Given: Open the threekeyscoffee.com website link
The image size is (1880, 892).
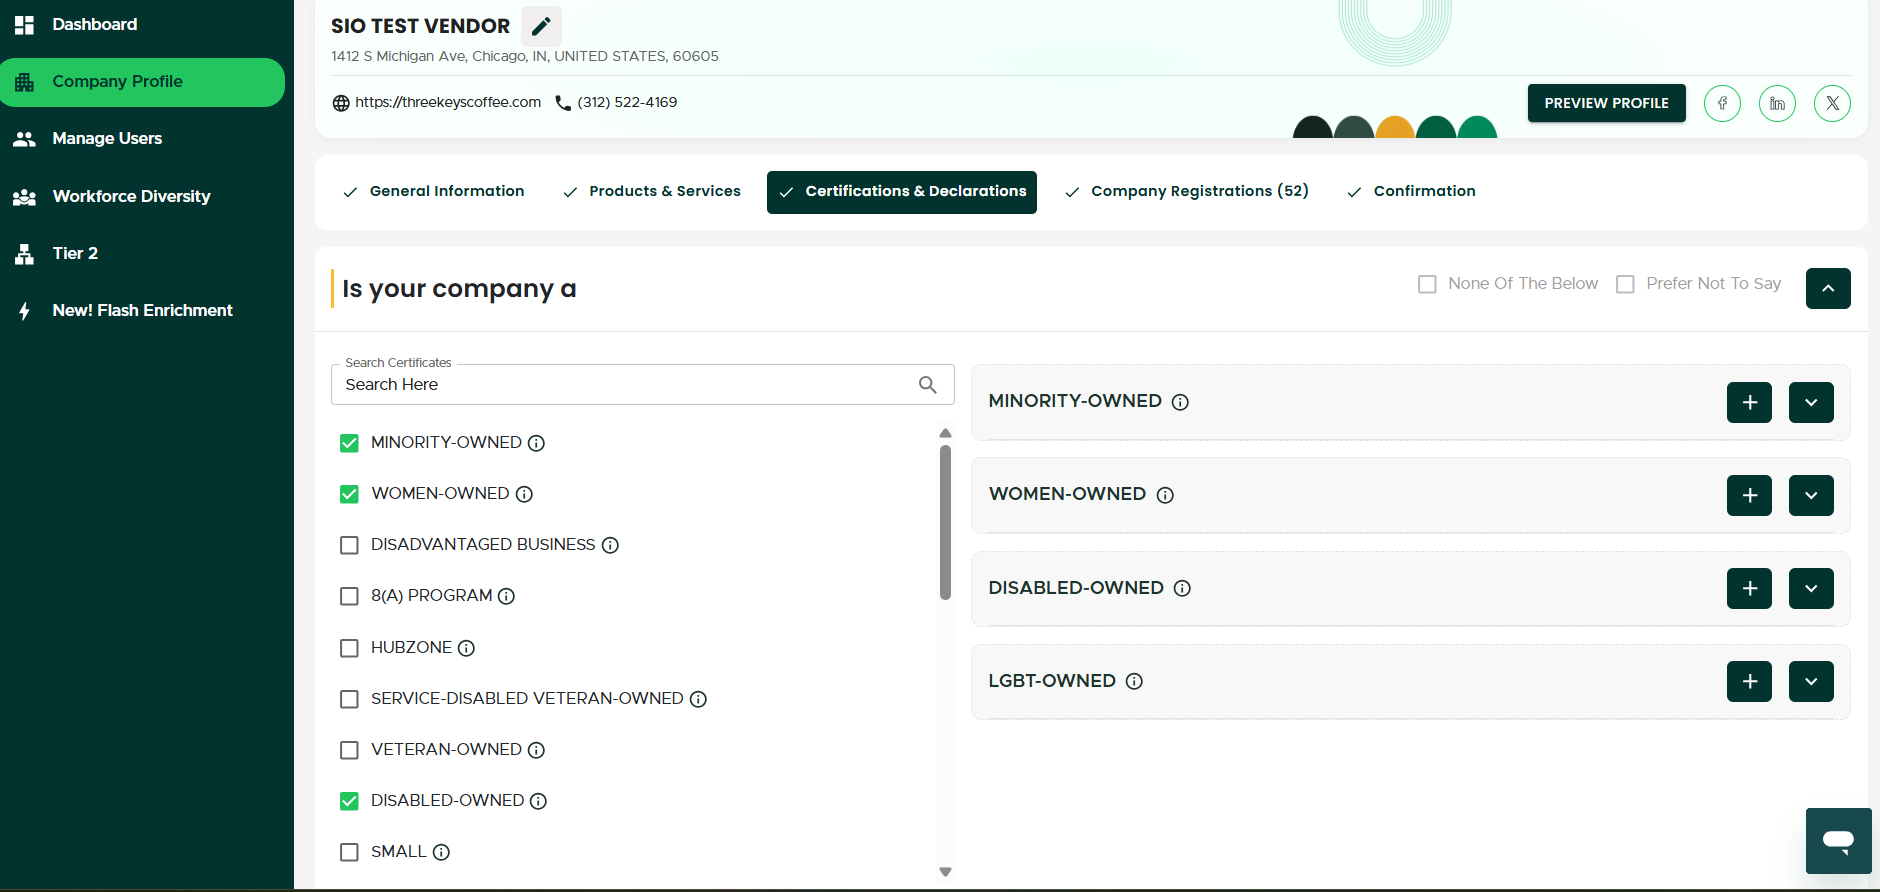Looking at the screenshot, I should click(x=447, y=102).
